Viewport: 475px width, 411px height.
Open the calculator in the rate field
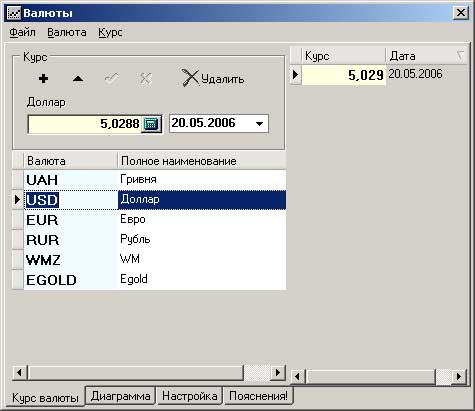click(151, 124)
